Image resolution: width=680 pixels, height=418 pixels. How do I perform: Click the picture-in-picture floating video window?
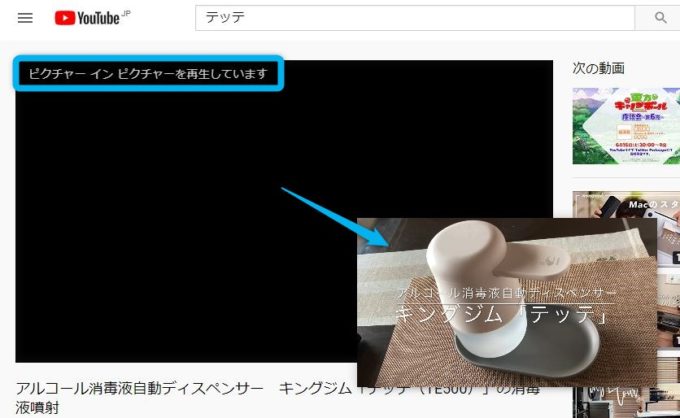point(507,302)
